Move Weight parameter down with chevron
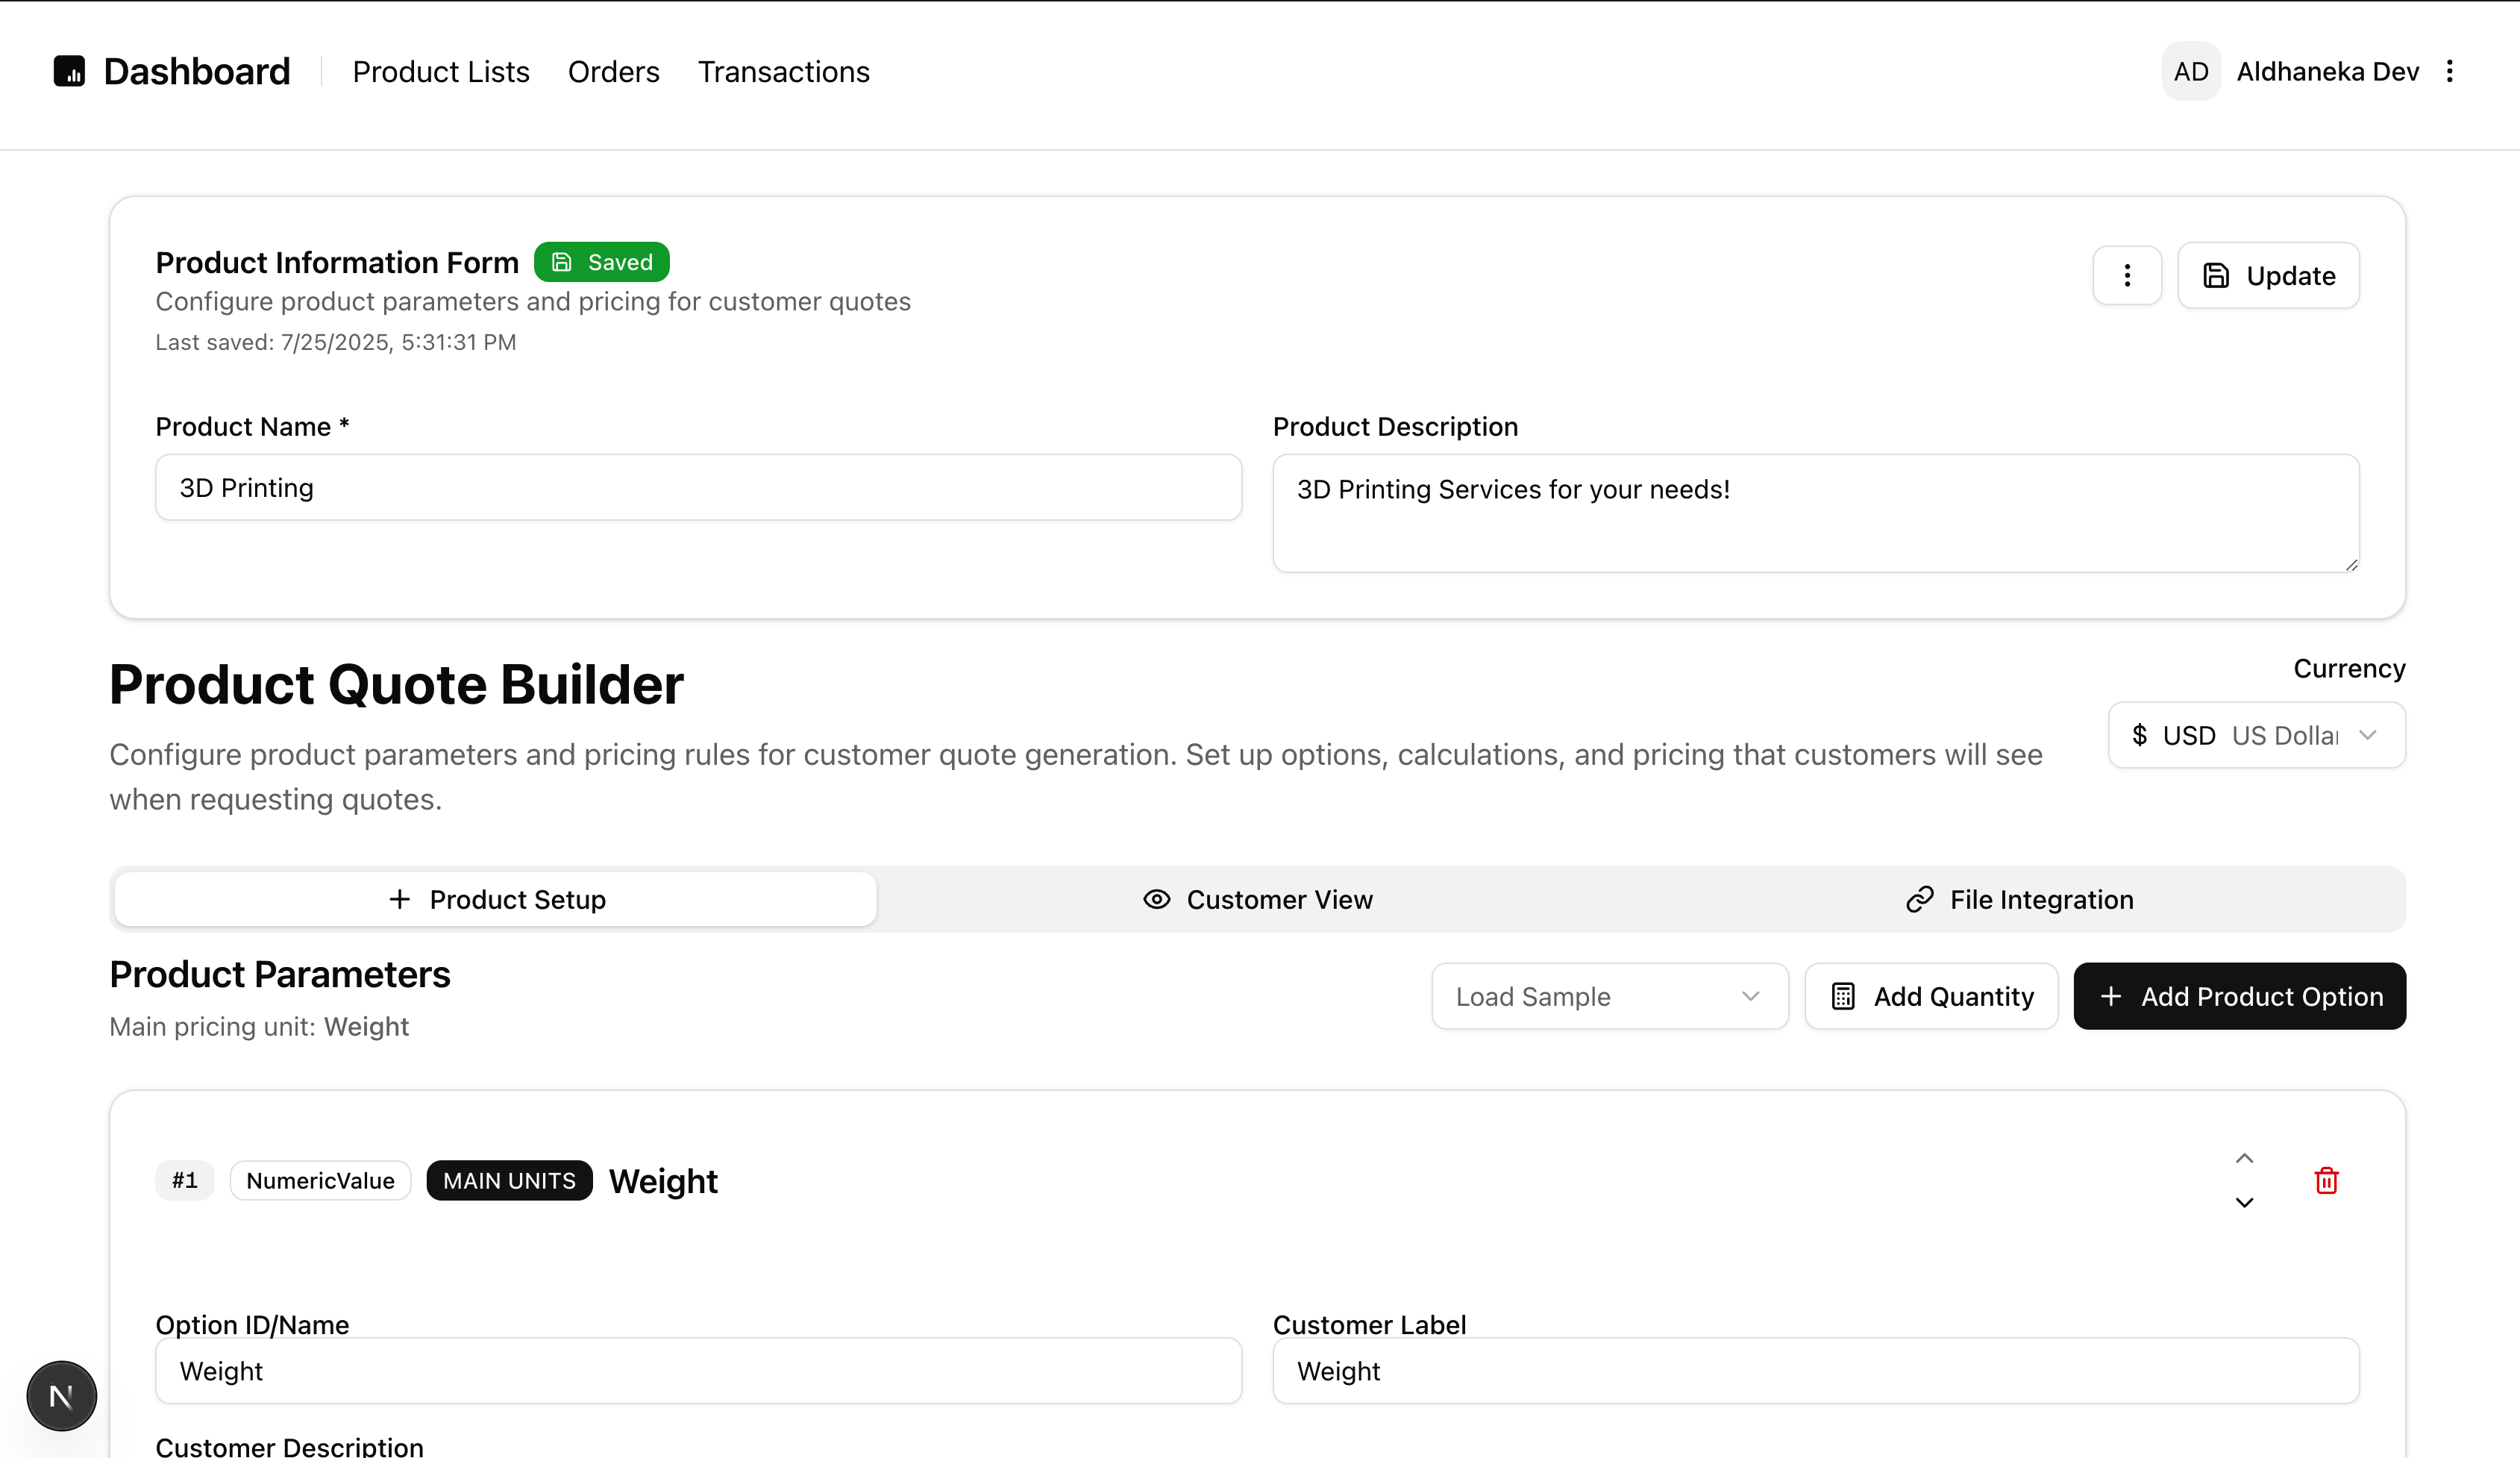 [x=2244, y=1202]
